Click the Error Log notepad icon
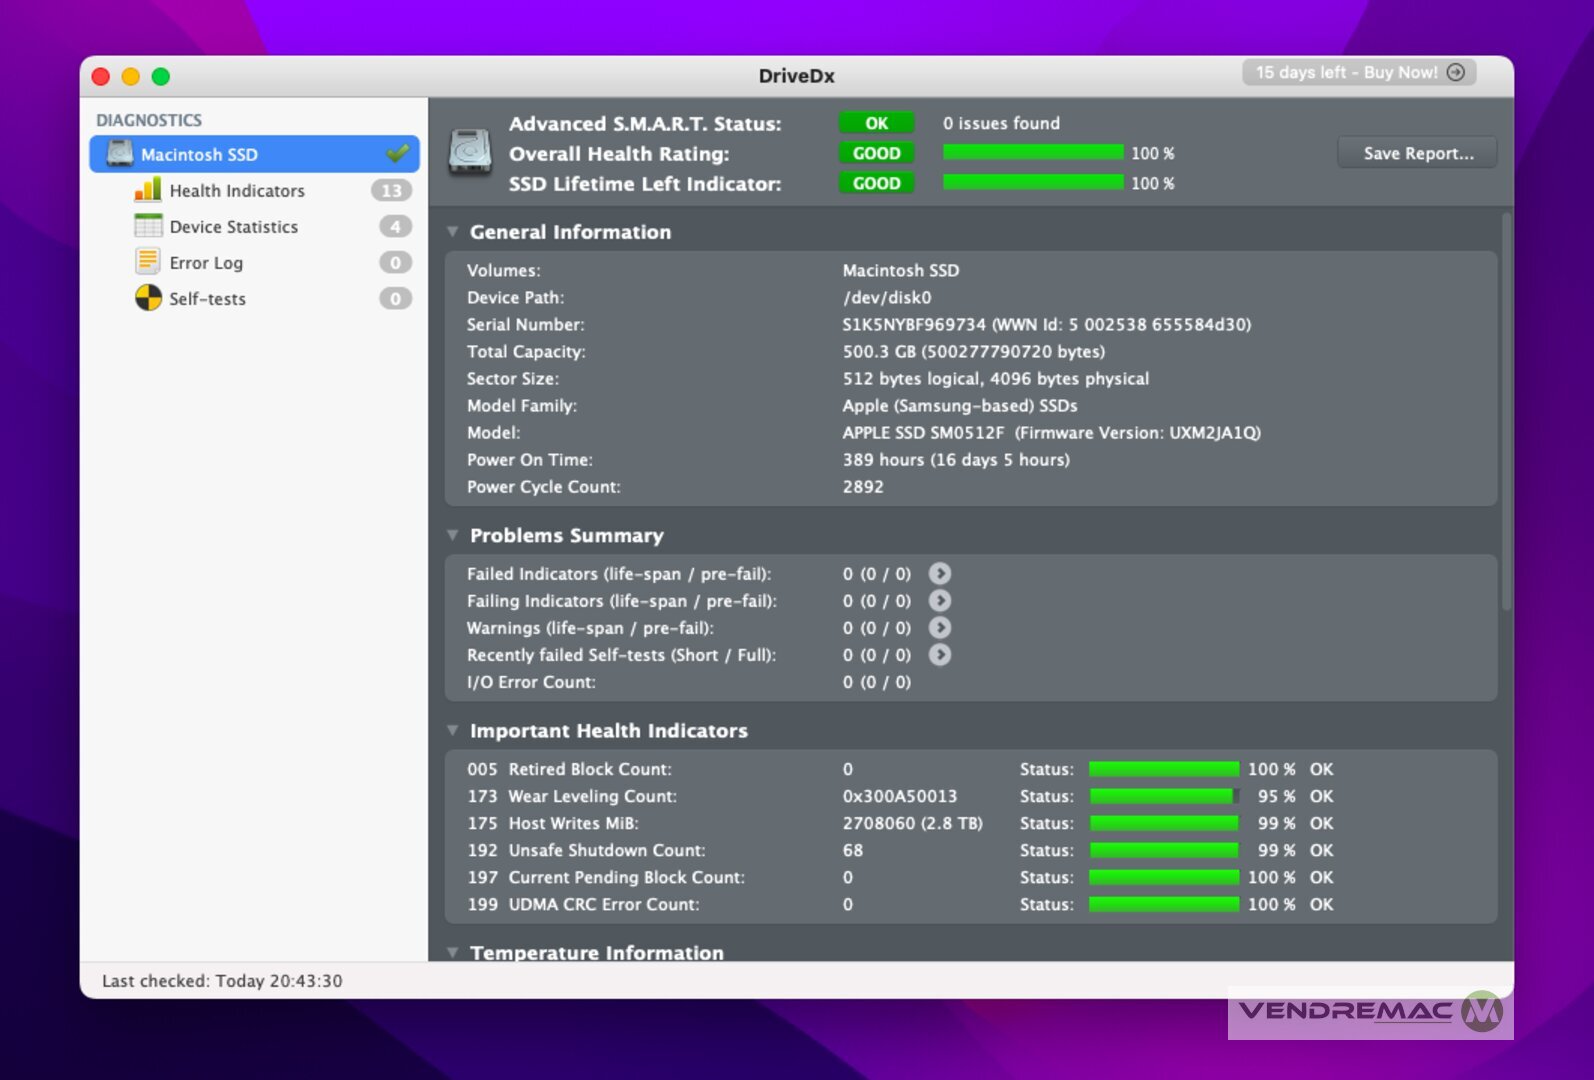 click(x=148, y=262)
